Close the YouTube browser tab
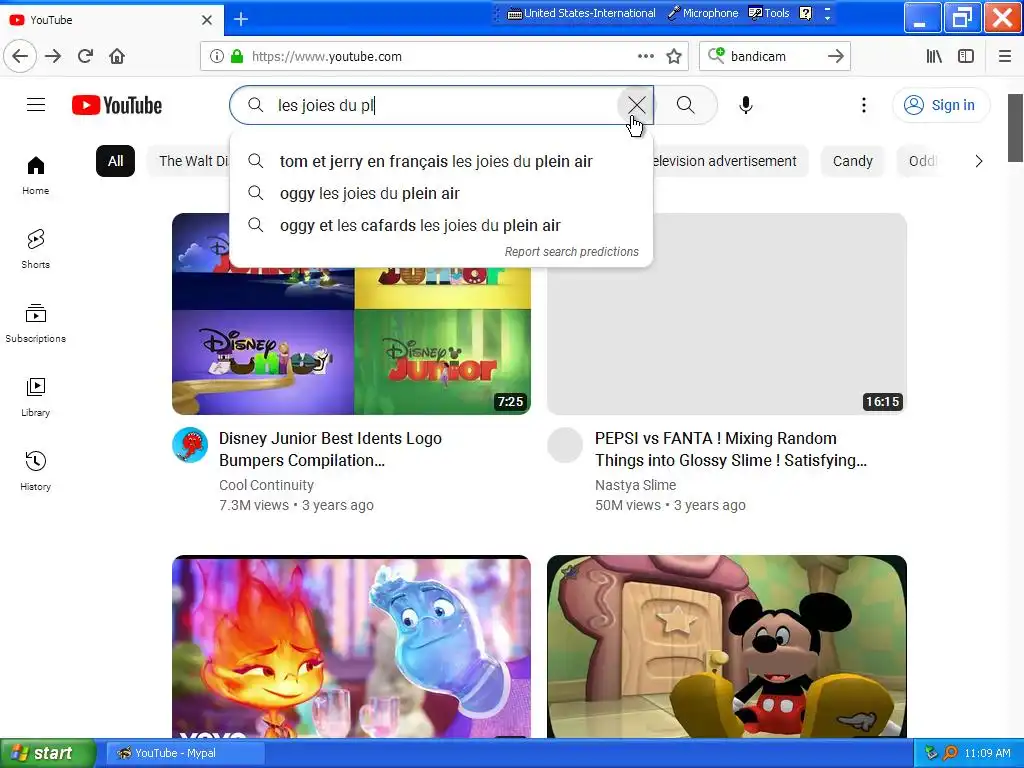The width and height of the screenshot is (1024, 768). (x=207, y=20)
